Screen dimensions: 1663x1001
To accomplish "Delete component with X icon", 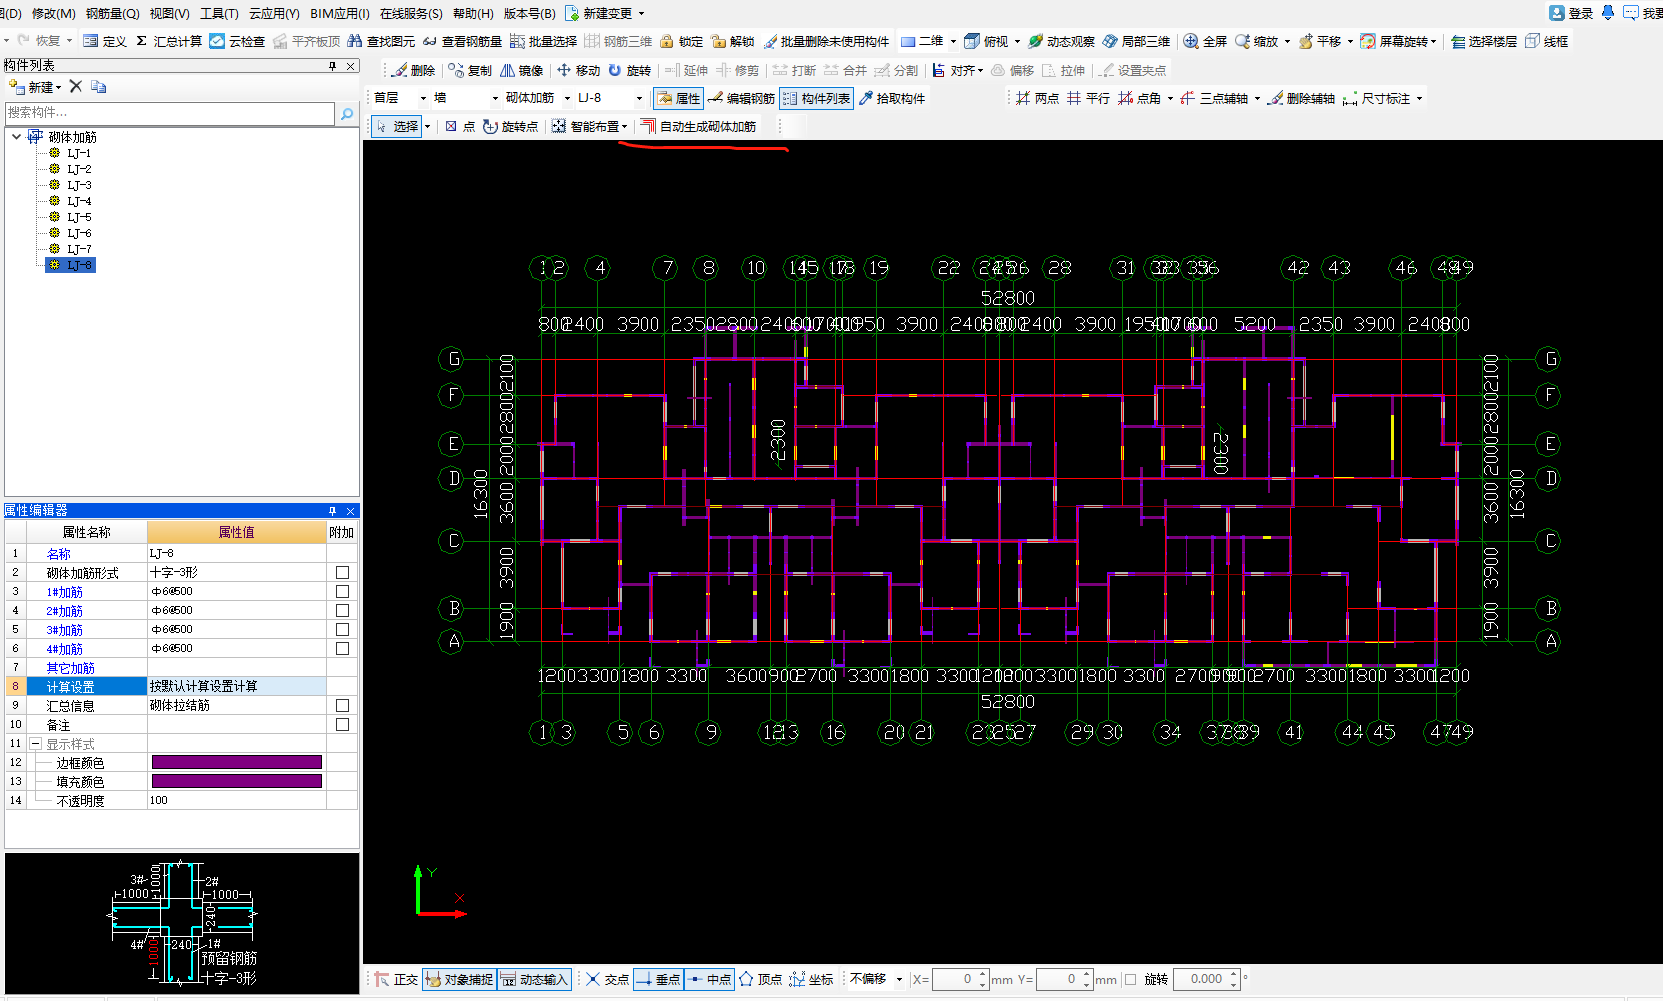I will (x=75, y=87).
